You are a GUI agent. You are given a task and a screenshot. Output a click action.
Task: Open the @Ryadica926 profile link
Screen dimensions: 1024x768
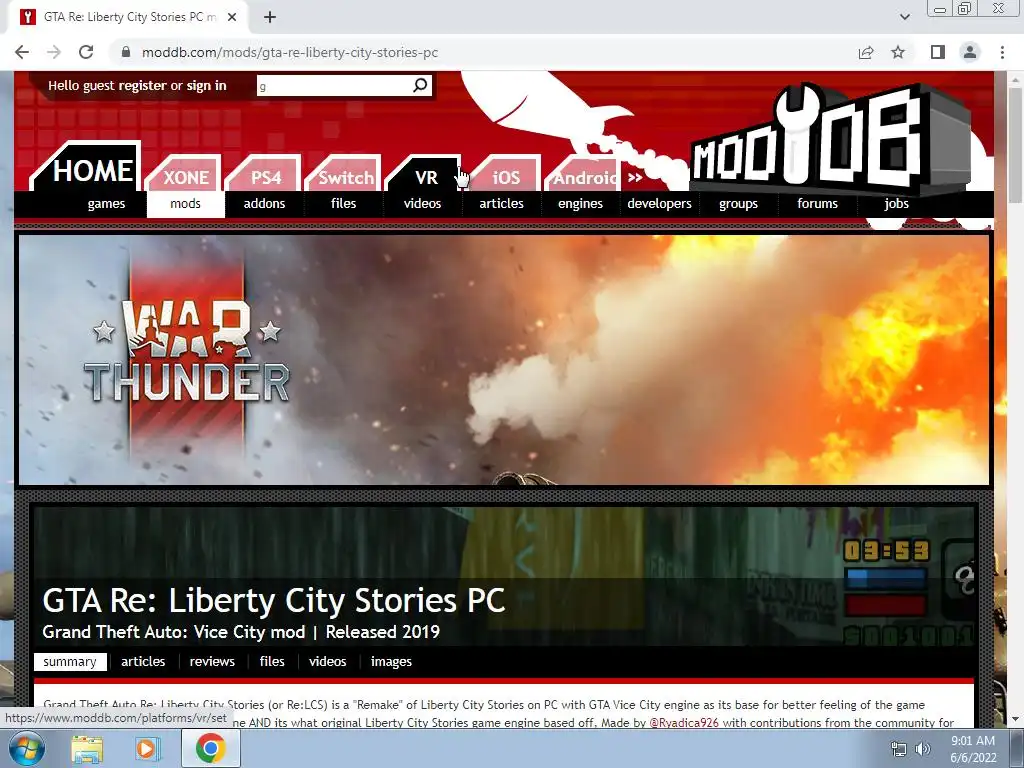coord(684,723)
